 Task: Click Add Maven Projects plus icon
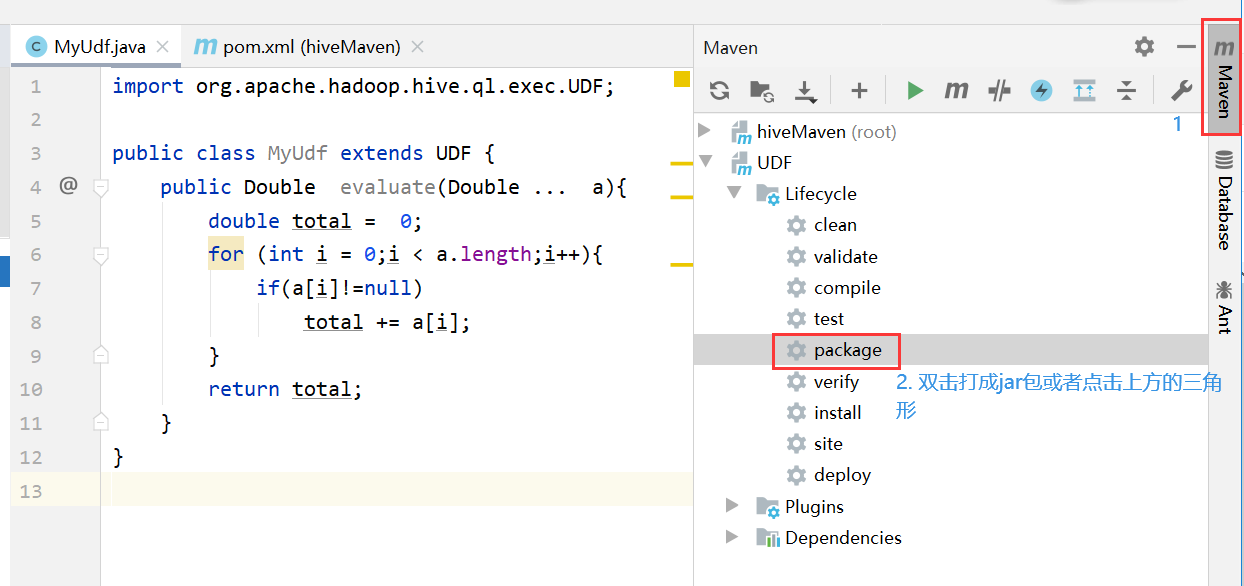point(859,91)
